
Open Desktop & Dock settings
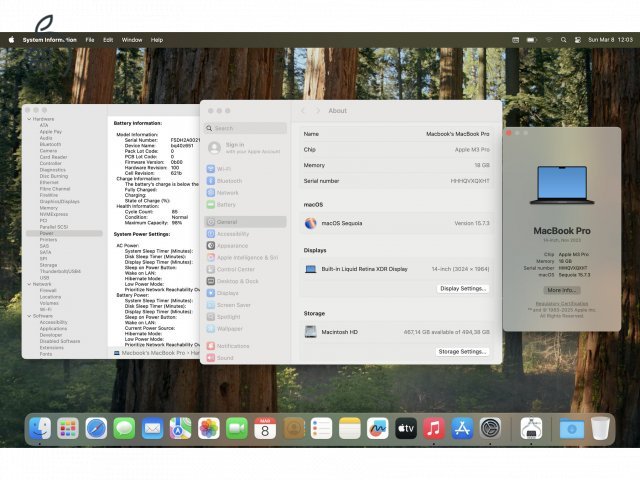pos(245,281)
